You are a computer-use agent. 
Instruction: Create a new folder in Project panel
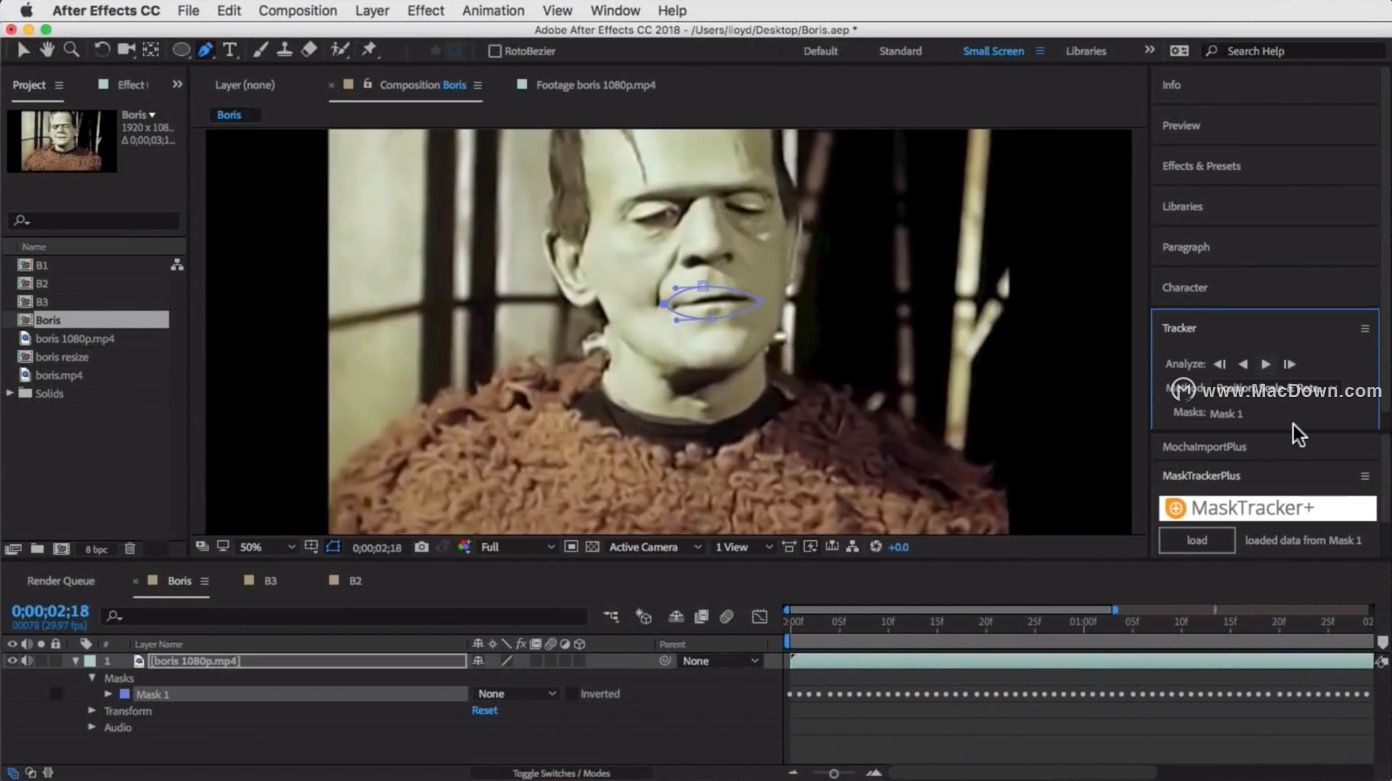pyautogui.click(x=37, y=549)
